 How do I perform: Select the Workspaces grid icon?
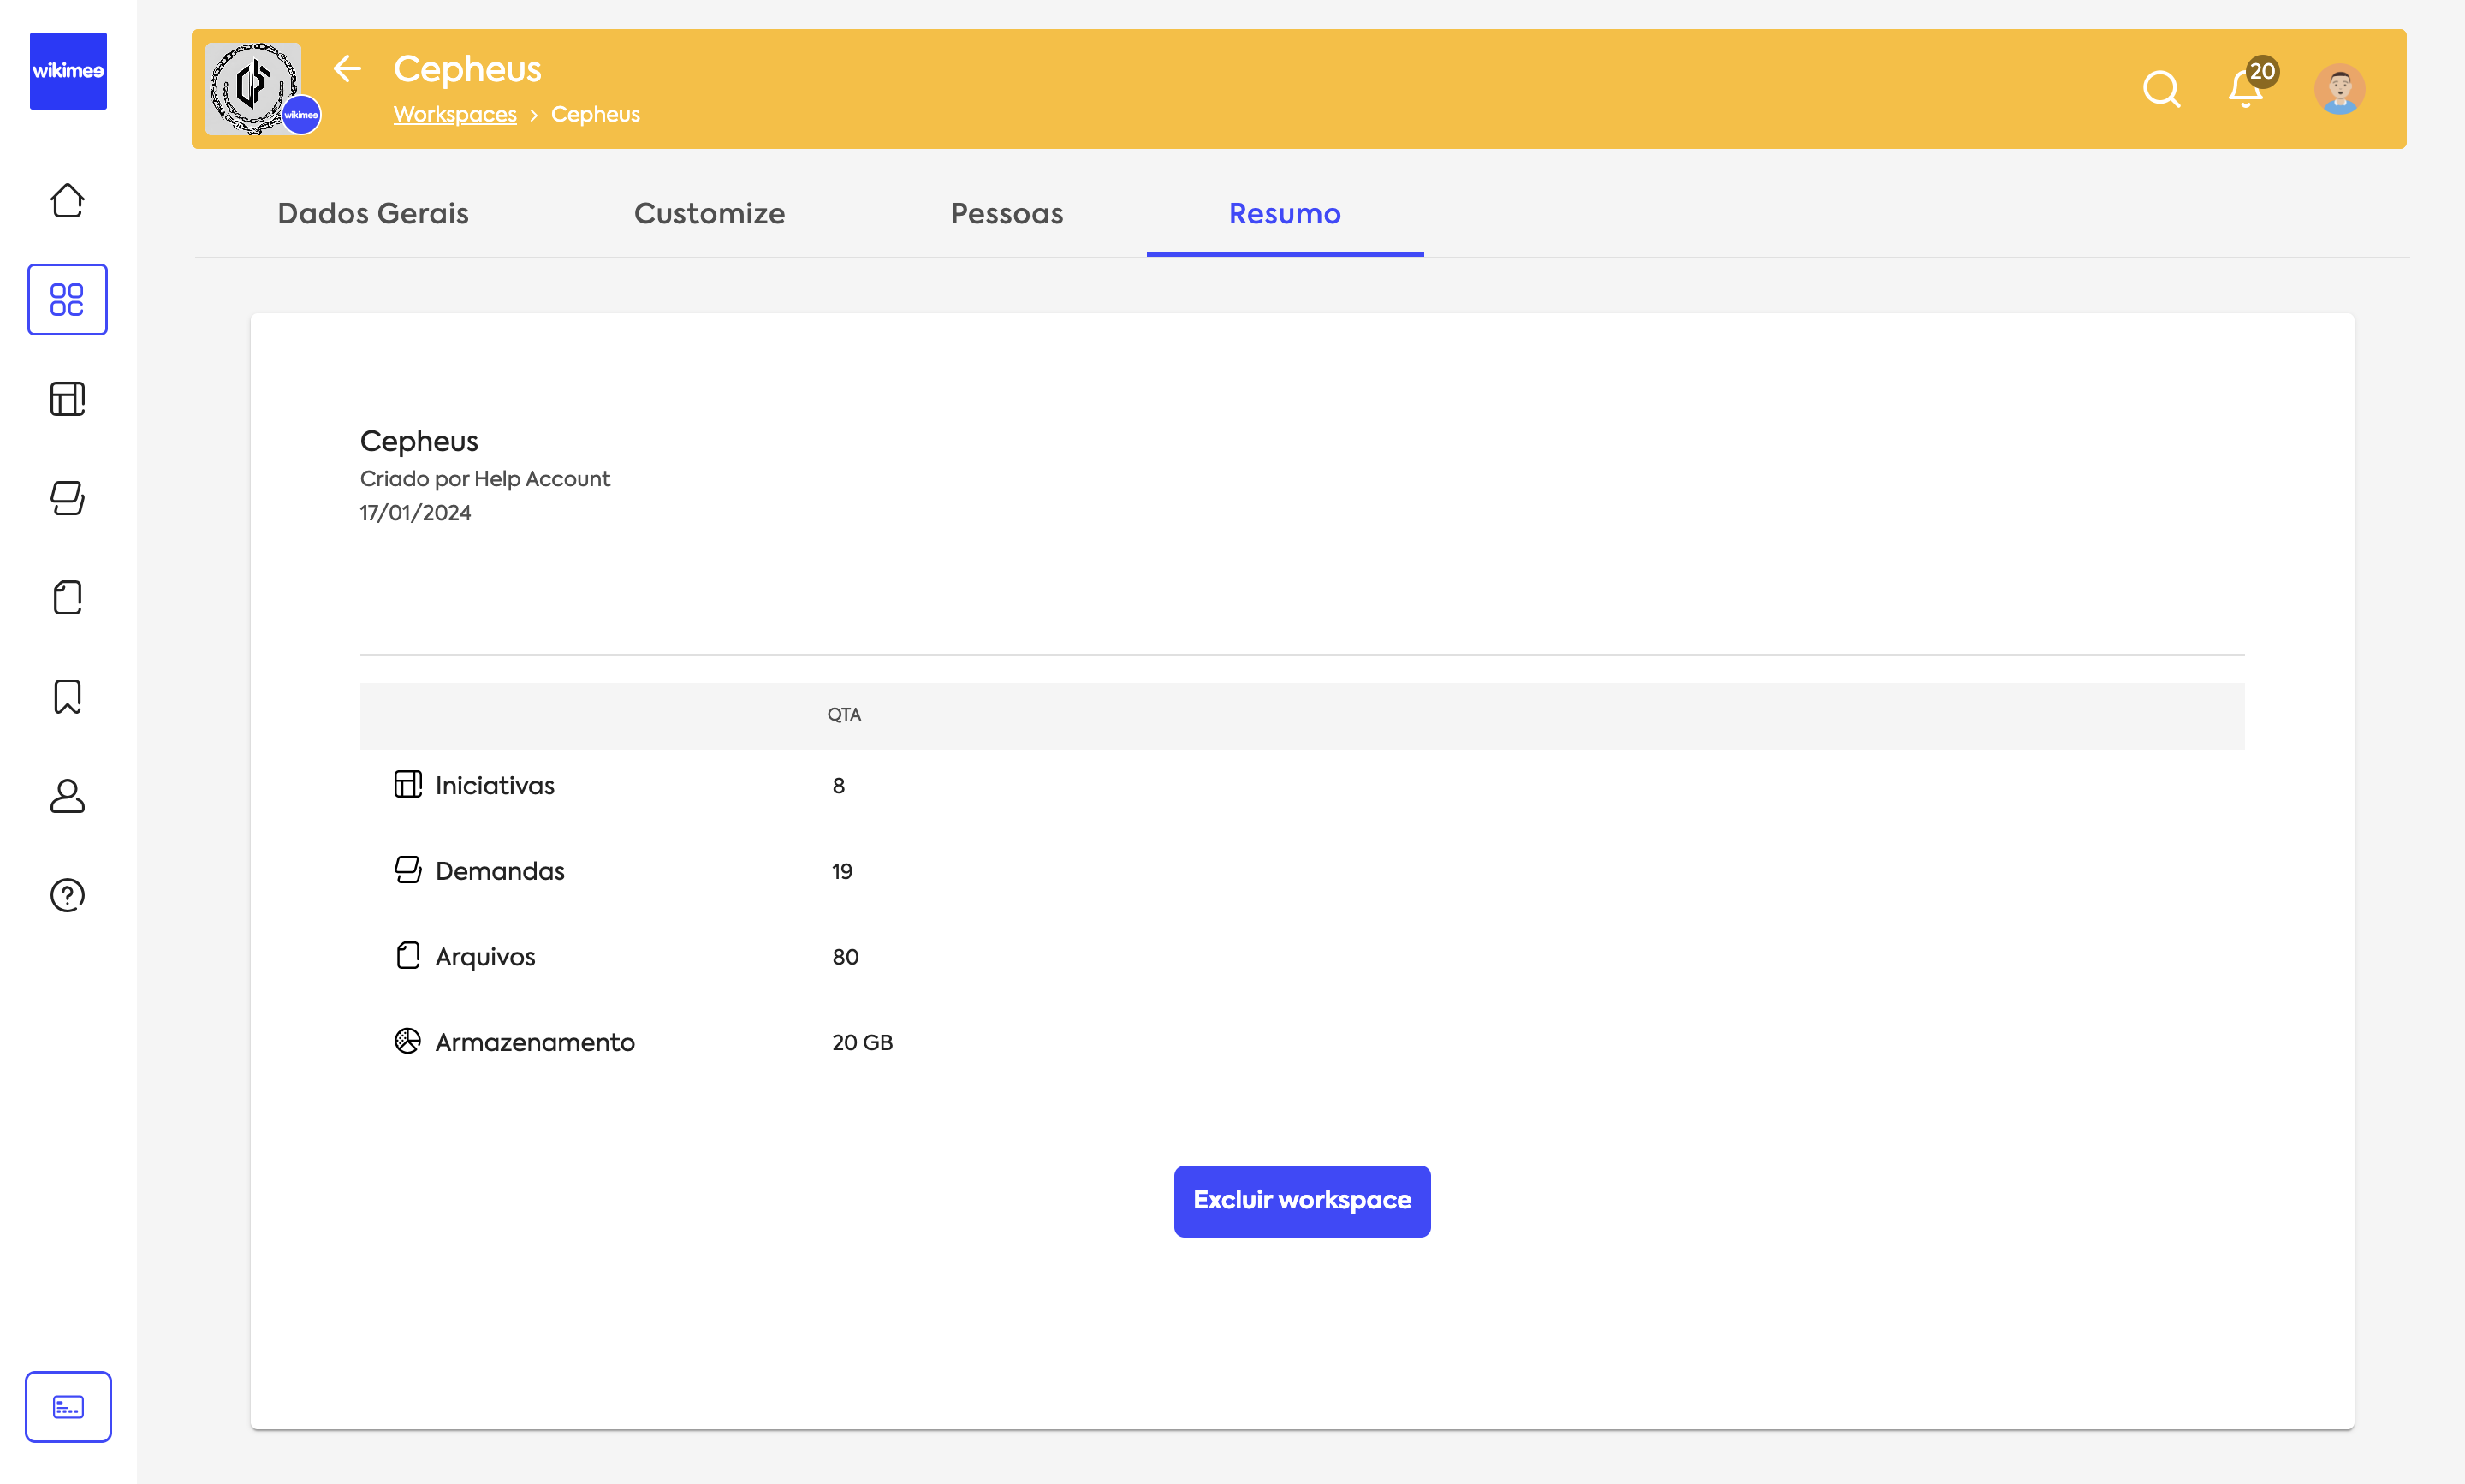[x=67, y=299]
